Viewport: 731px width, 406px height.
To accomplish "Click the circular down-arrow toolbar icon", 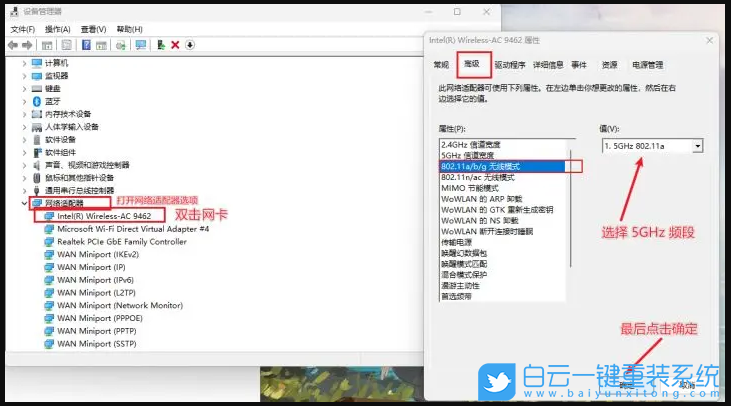I will 190,45.
